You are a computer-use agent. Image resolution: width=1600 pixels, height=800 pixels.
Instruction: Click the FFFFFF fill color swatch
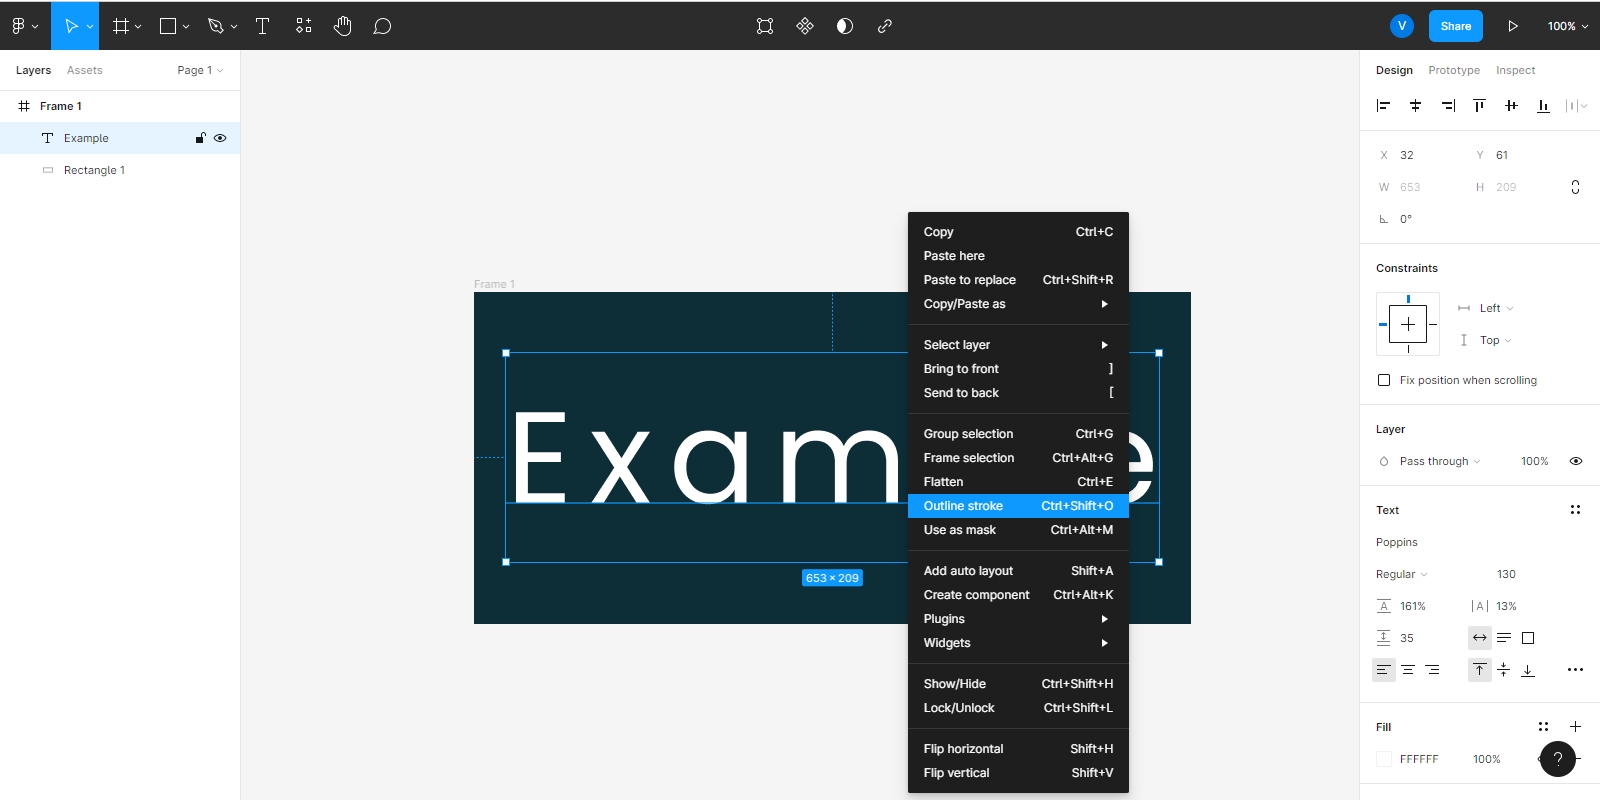(x=1384, y=759)
